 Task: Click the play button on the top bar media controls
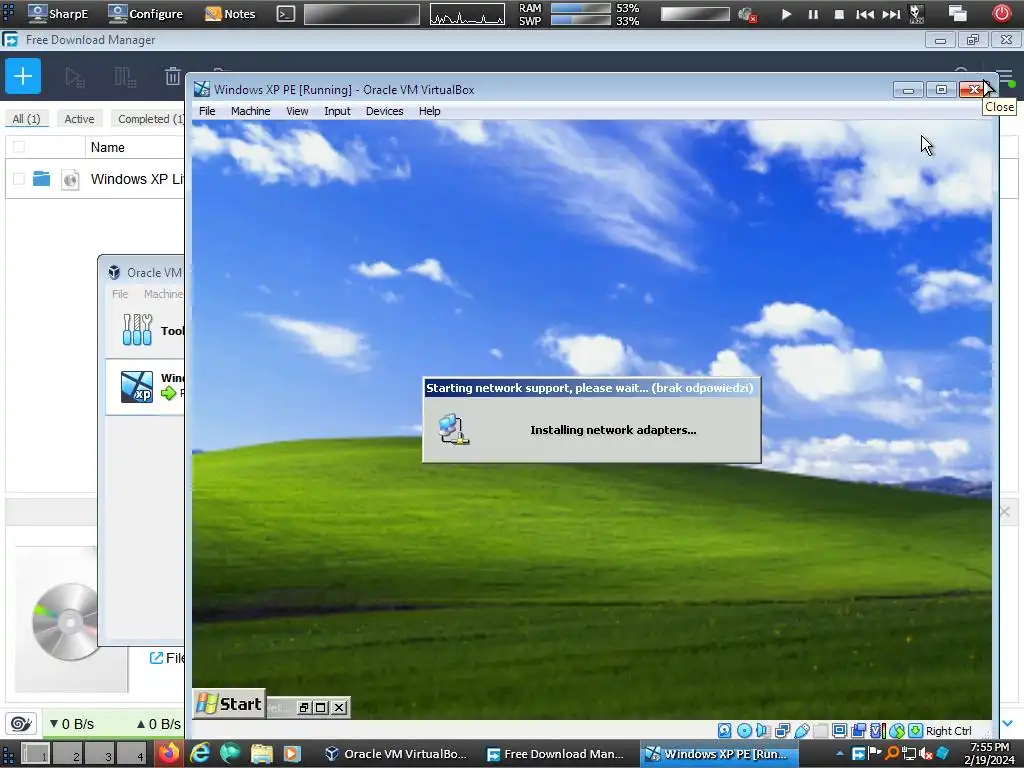[786, 14]
